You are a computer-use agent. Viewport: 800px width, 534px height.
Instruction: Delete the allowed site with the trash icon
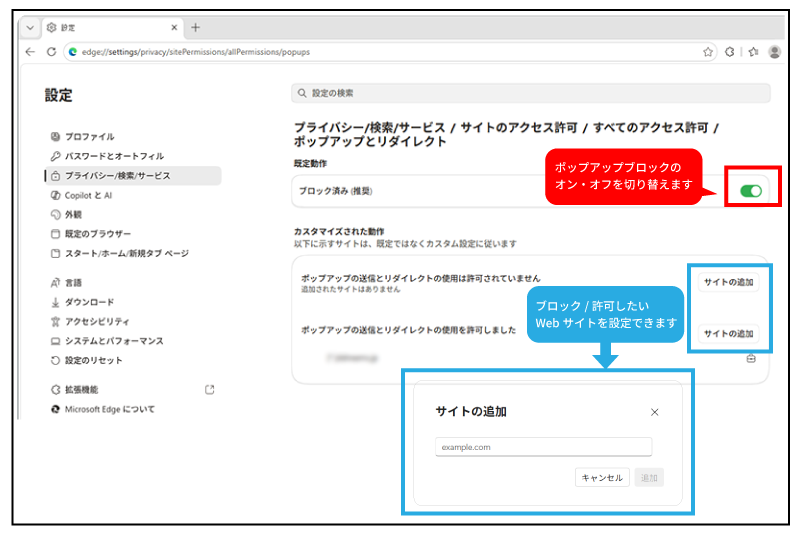click(x=751, y=359)
